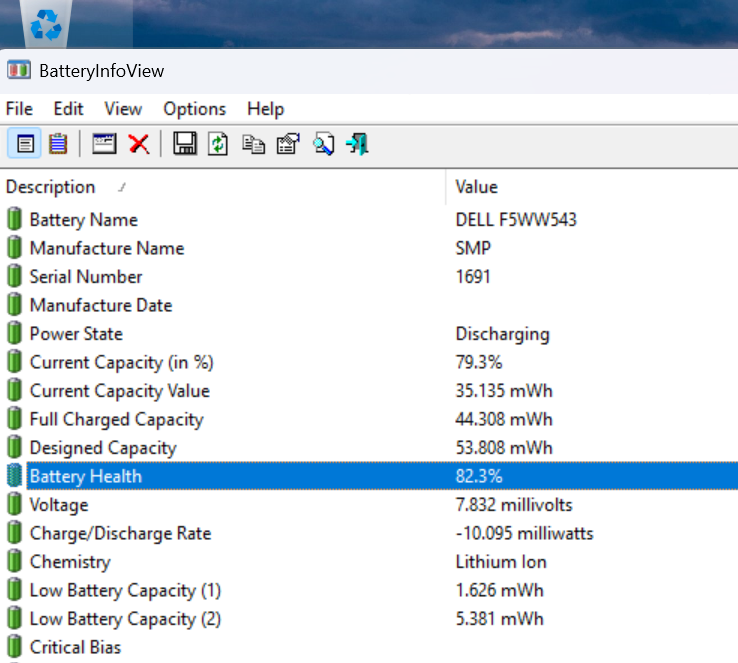The height and width of the screenshot is (663, 738).
Task: Click the Discharging value
Action: (x=502, y=335)
